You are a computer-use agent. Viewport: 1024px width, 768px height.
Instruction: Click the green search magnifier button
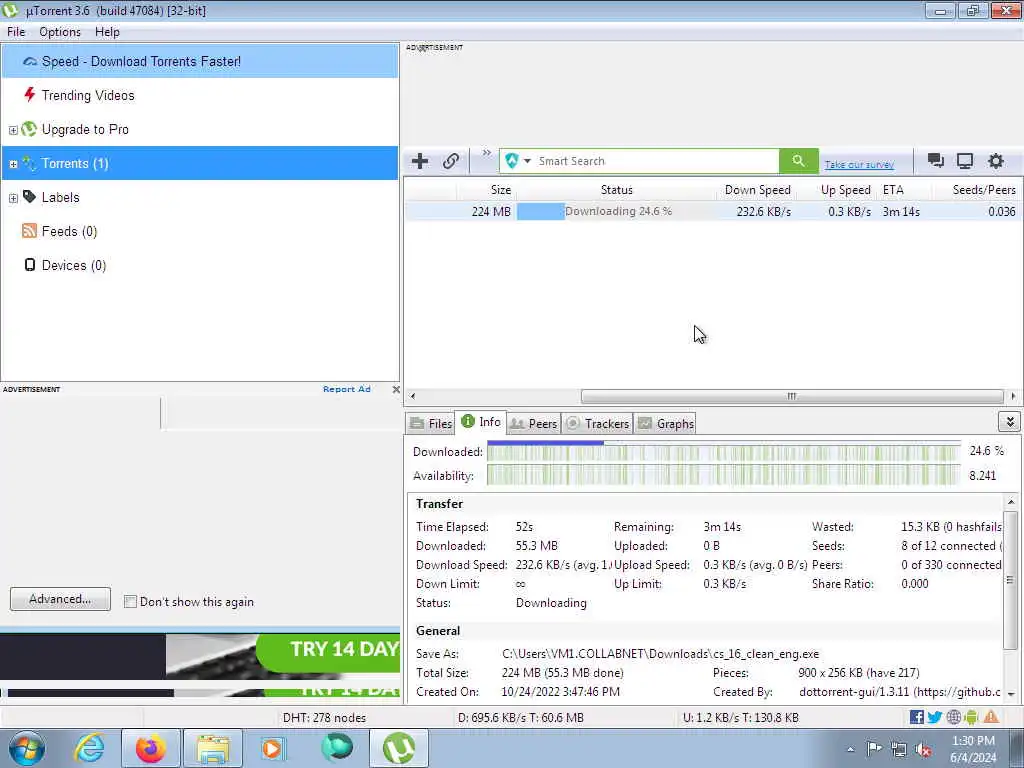point(798,161)
